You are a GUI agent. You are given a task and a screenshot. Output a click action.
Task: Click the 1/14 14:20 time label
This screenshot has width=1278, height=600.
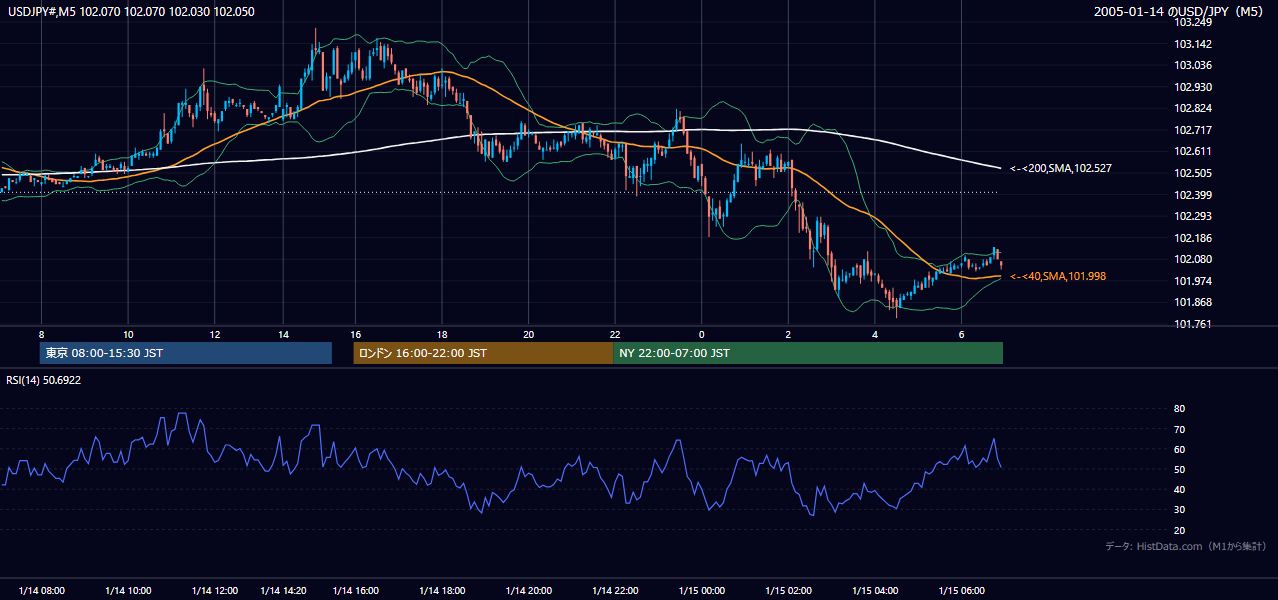click(283, 591)
